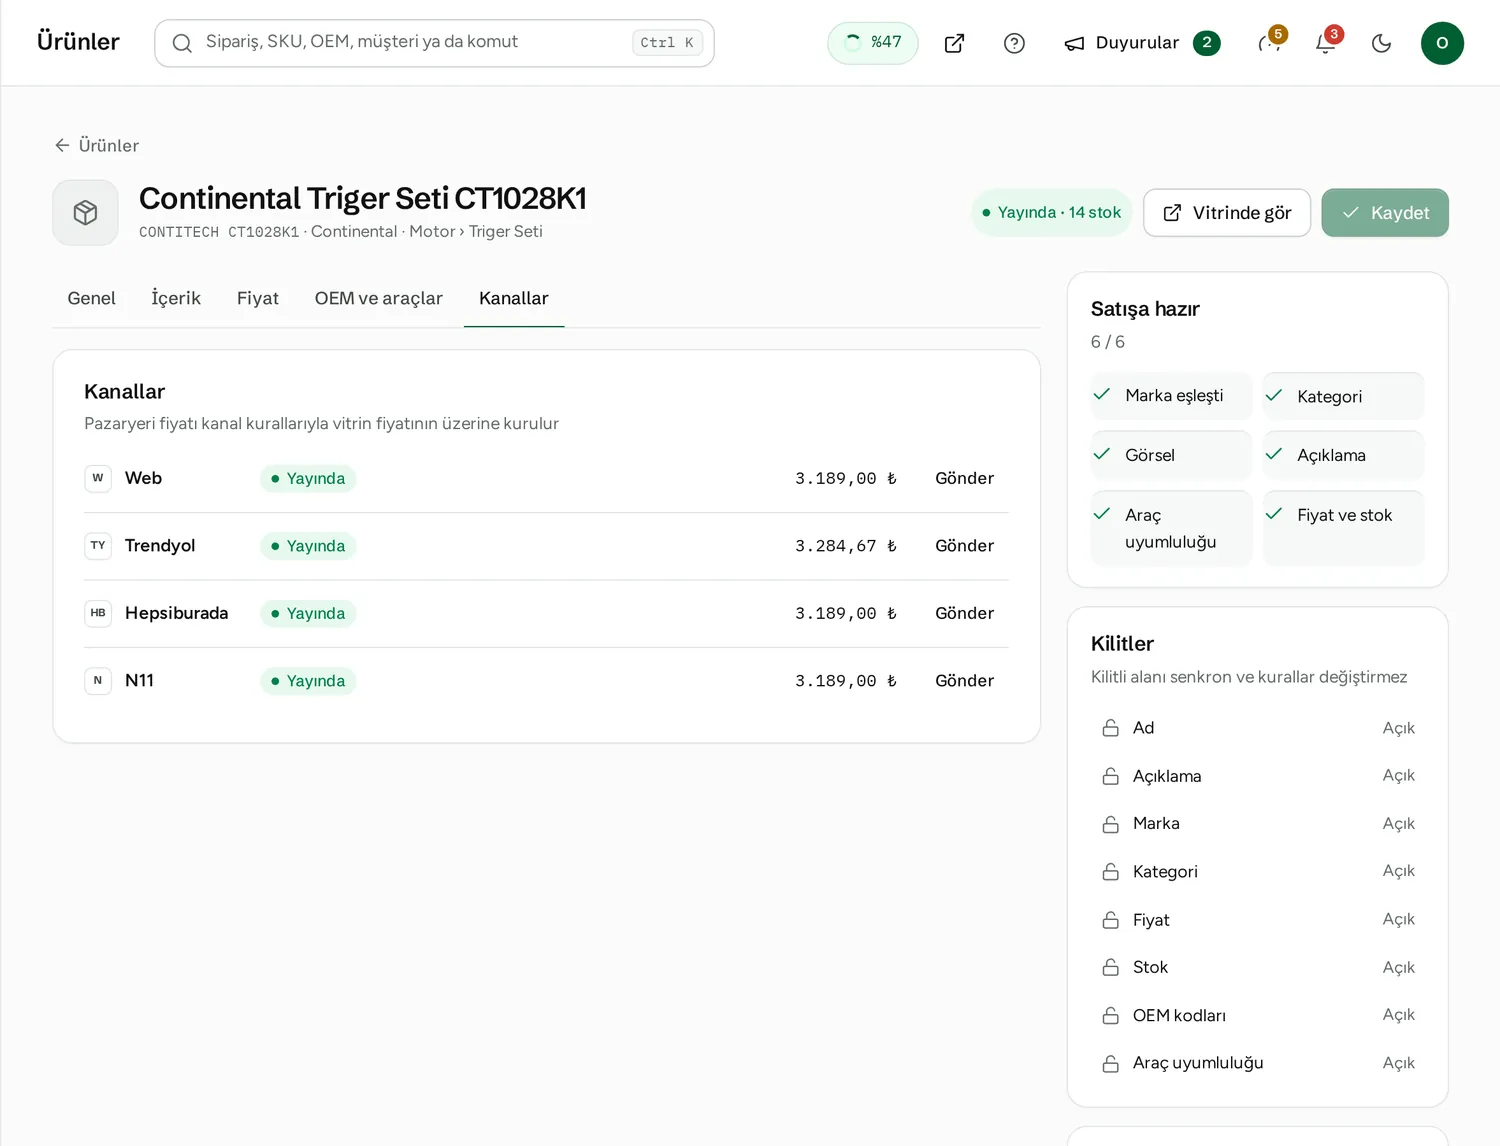This screenshot has height=1146, width=1500.
Task: Go back via Ürünler arrow link
Action: point(96,145)
